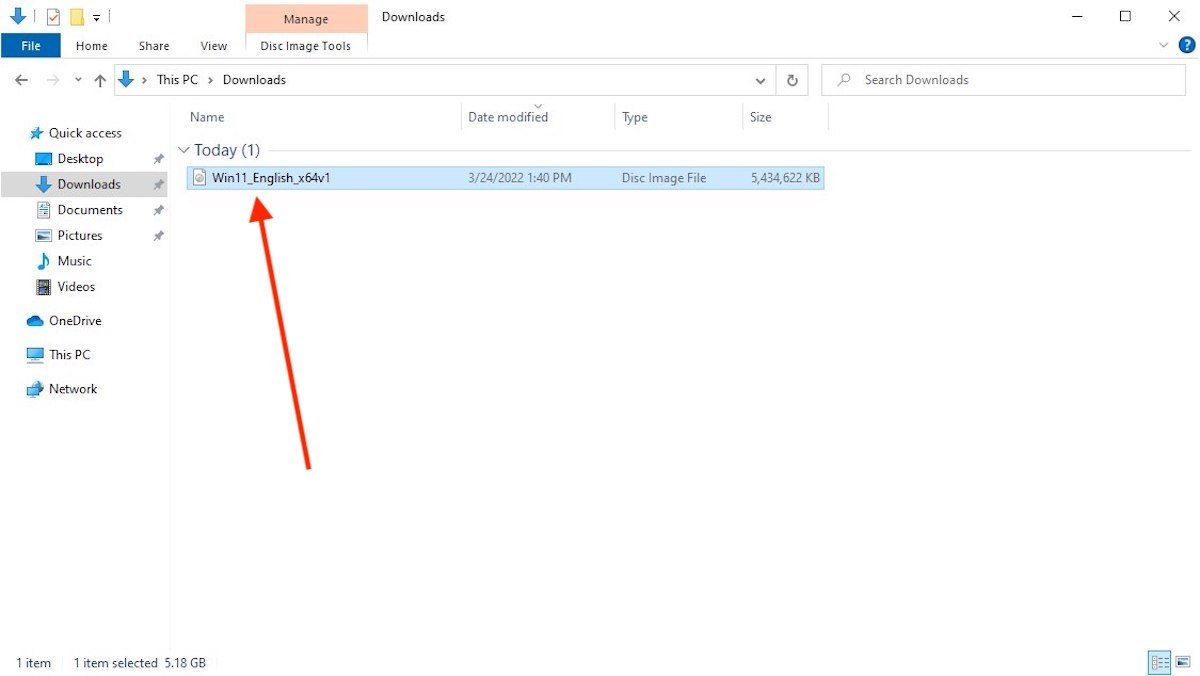Screen dimensions: 1200x676
Task: Expand the address bar history dropdown
Action: (761, 80)
